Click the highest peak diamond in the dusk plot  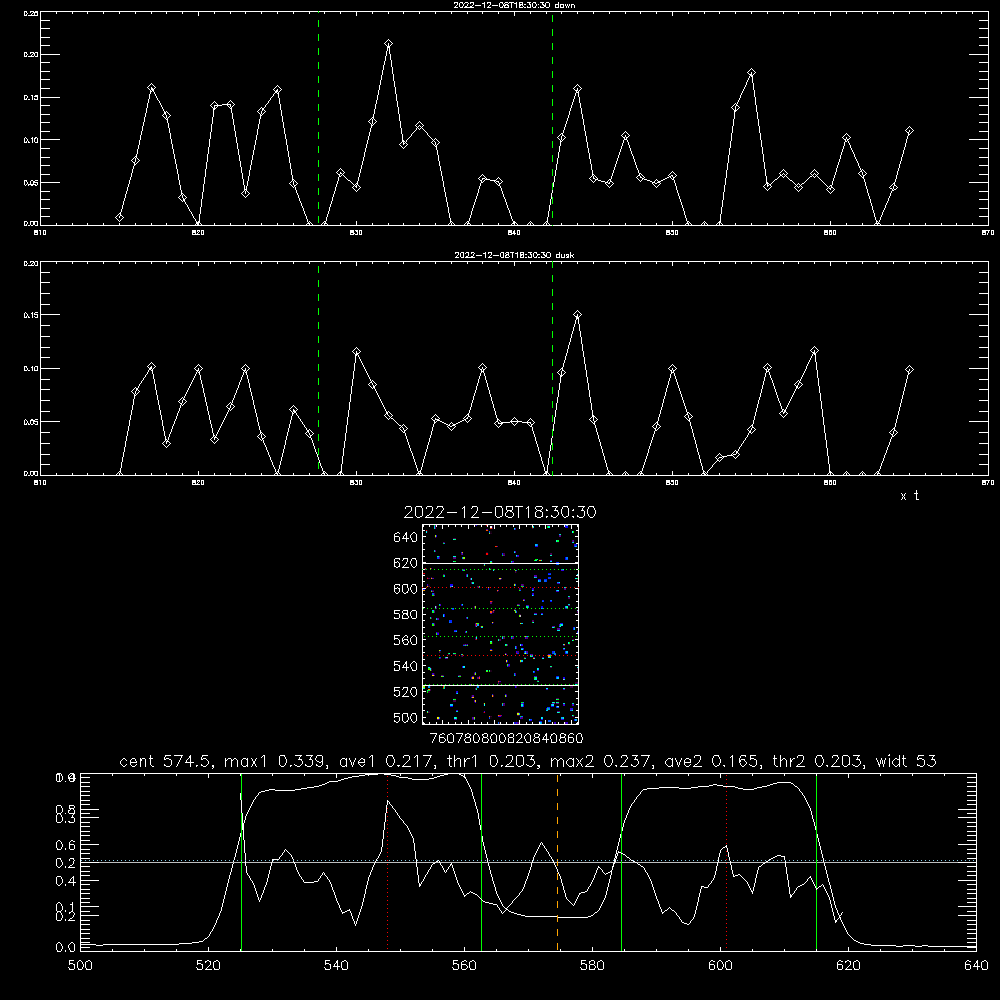577,314
